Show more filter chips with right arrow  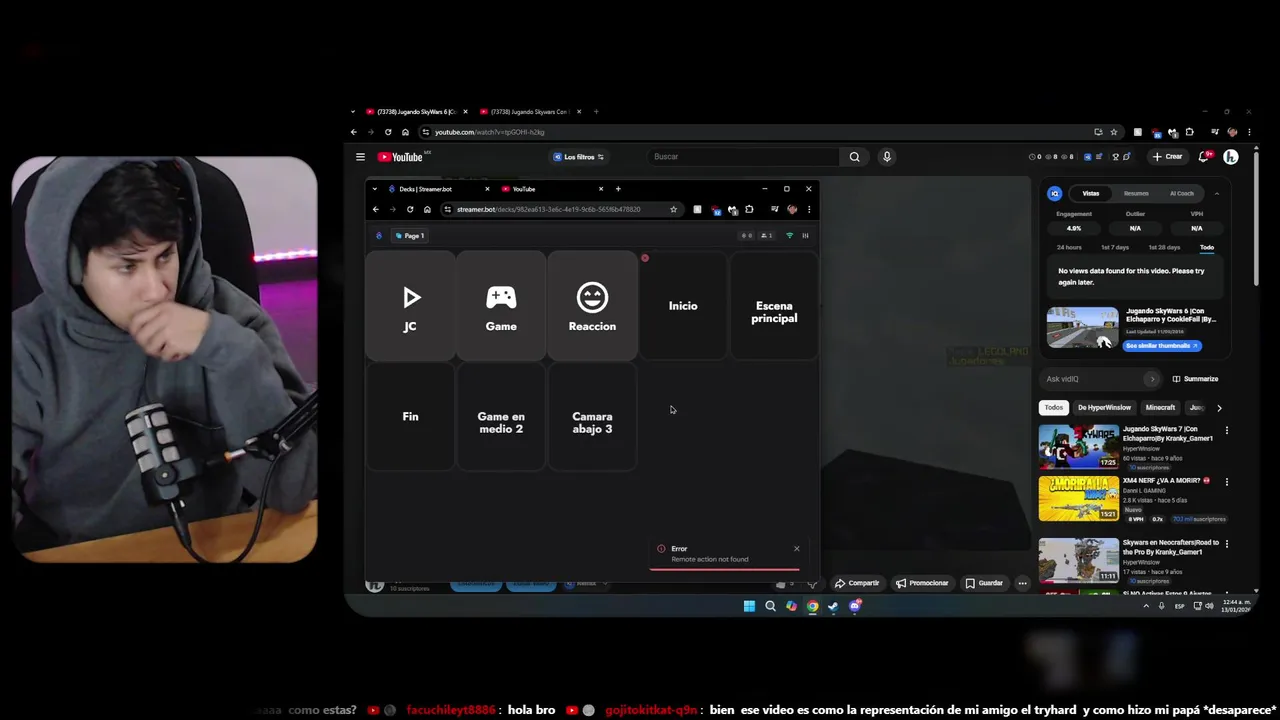click(1219, 408)
